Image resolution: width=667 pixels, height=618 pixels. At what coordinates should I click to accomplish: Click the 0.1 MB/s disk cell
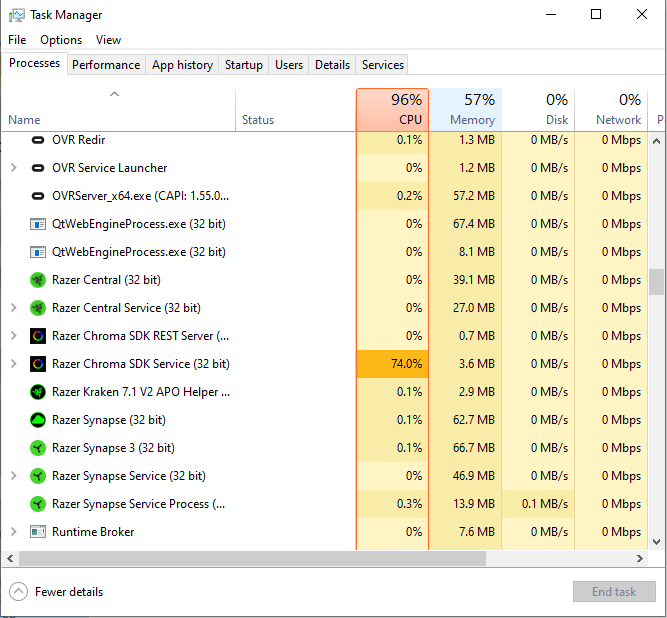[538, 504]
